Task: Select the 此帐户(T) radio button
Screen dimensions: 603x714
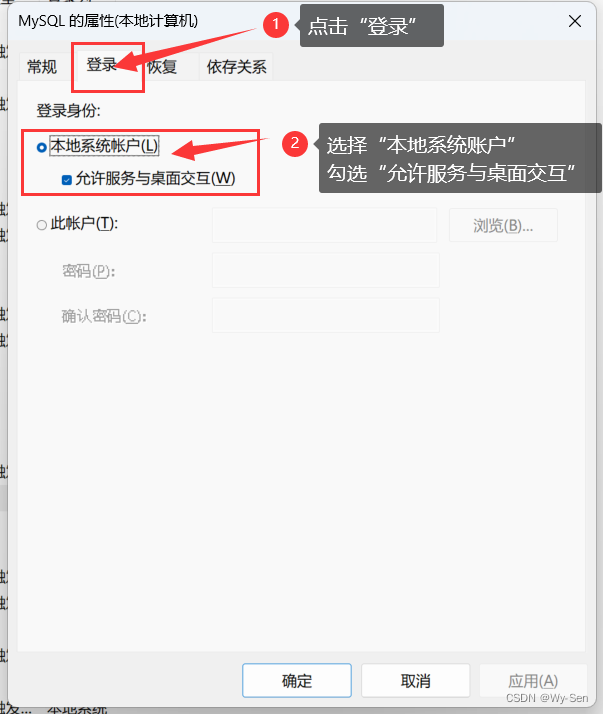Action: [x=41, y=225]
